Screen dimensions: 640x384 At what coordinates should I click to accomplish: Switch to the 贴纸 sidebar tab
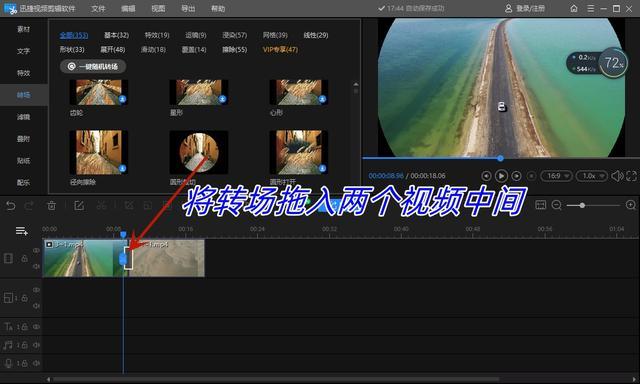(24, 161)
